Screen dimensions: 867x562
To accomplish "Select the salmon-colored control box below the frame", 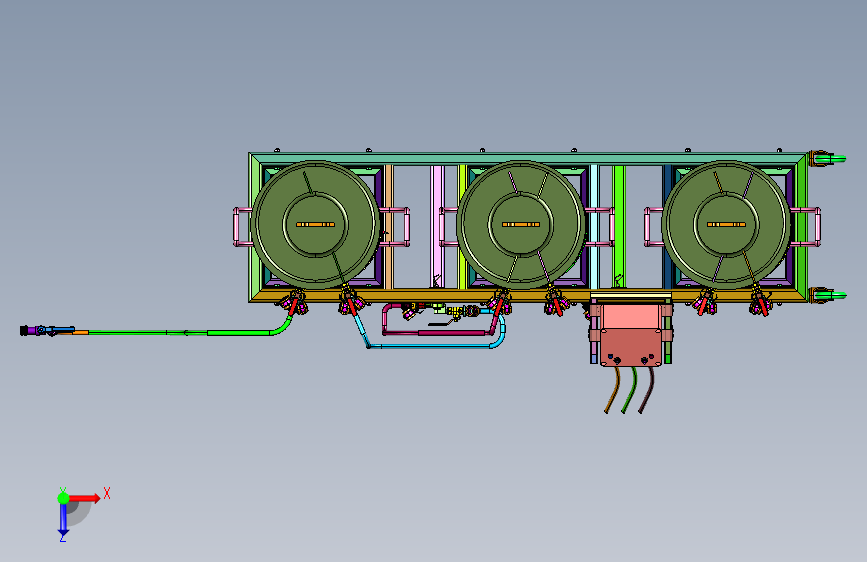I will 631,334.
